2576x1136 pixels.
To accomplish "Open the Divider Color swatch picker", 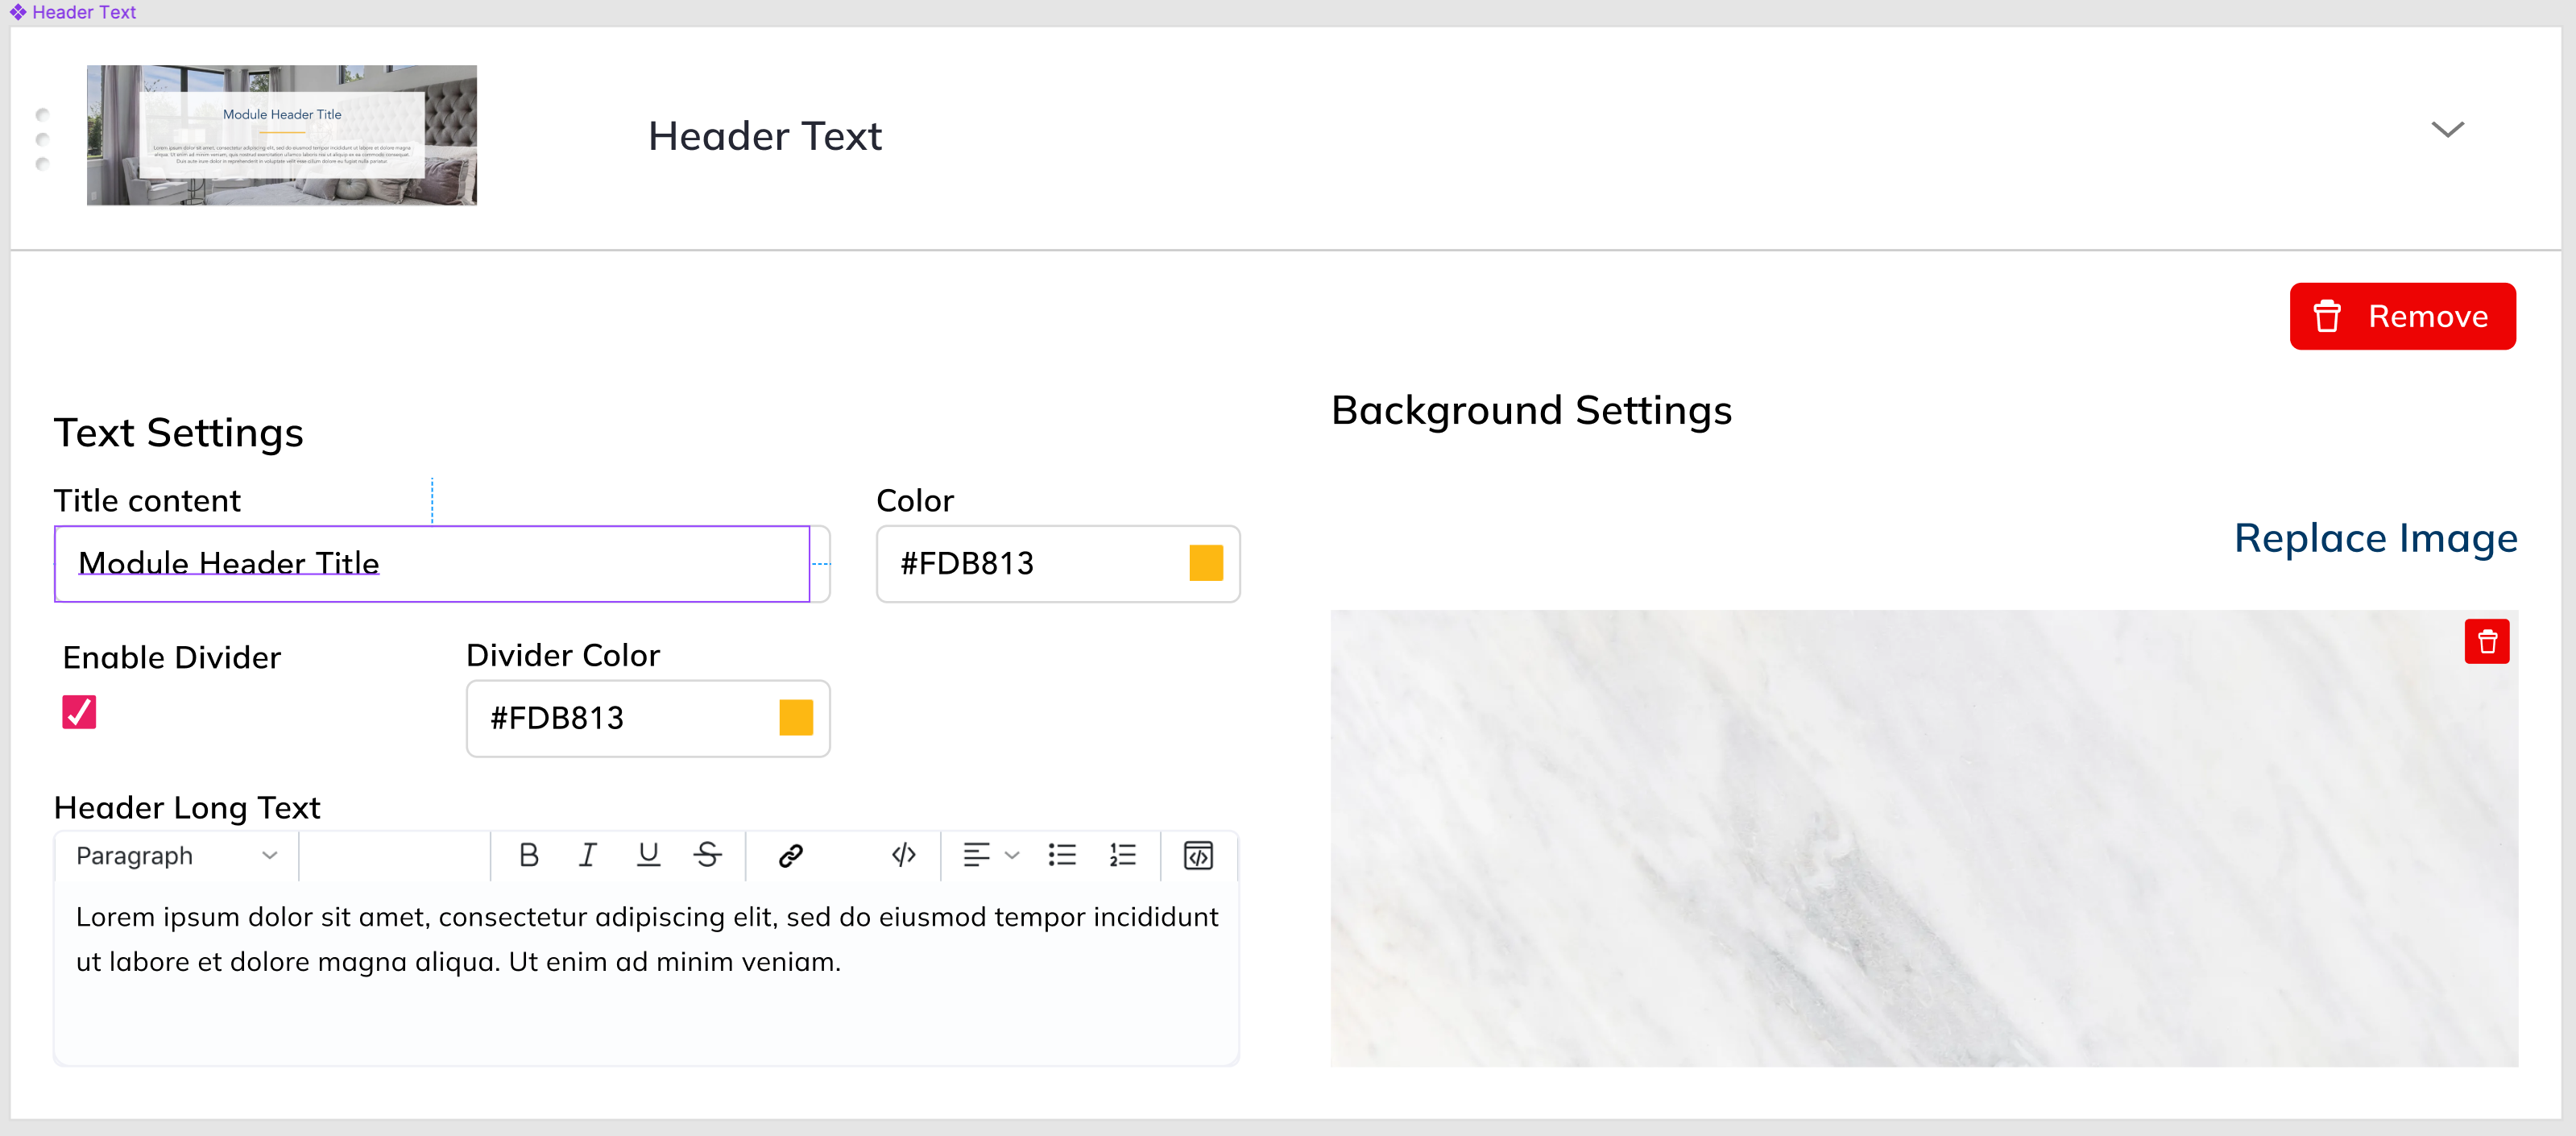I will [795, 718].
